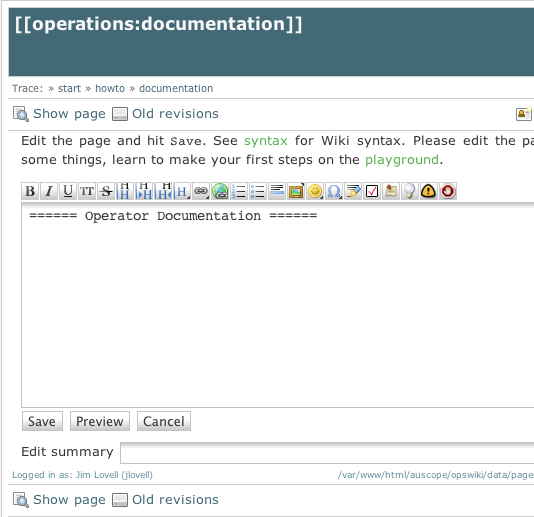Screen dimensions: 534x517
Task: Insert checkbox todo item from toolbar
Action: tap(372, 191)
